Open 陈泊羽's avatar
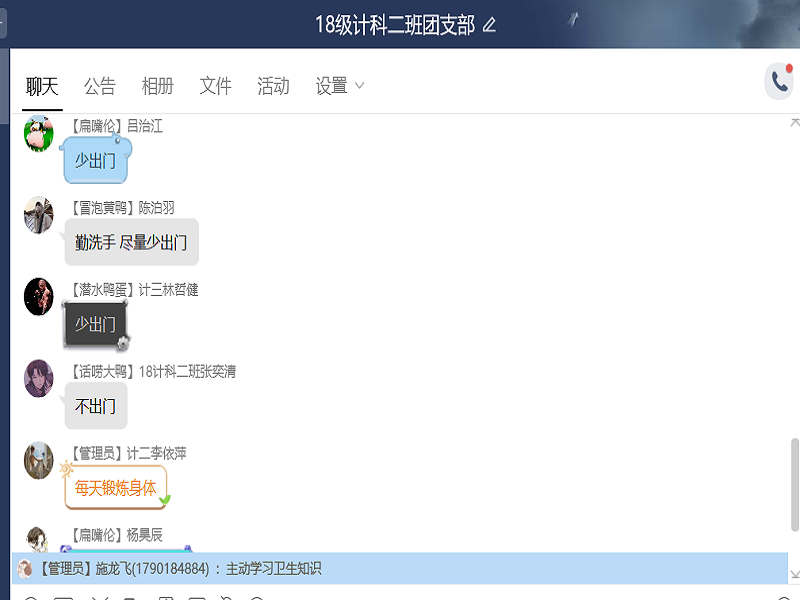800x600 pixels. tap(39, 215)
